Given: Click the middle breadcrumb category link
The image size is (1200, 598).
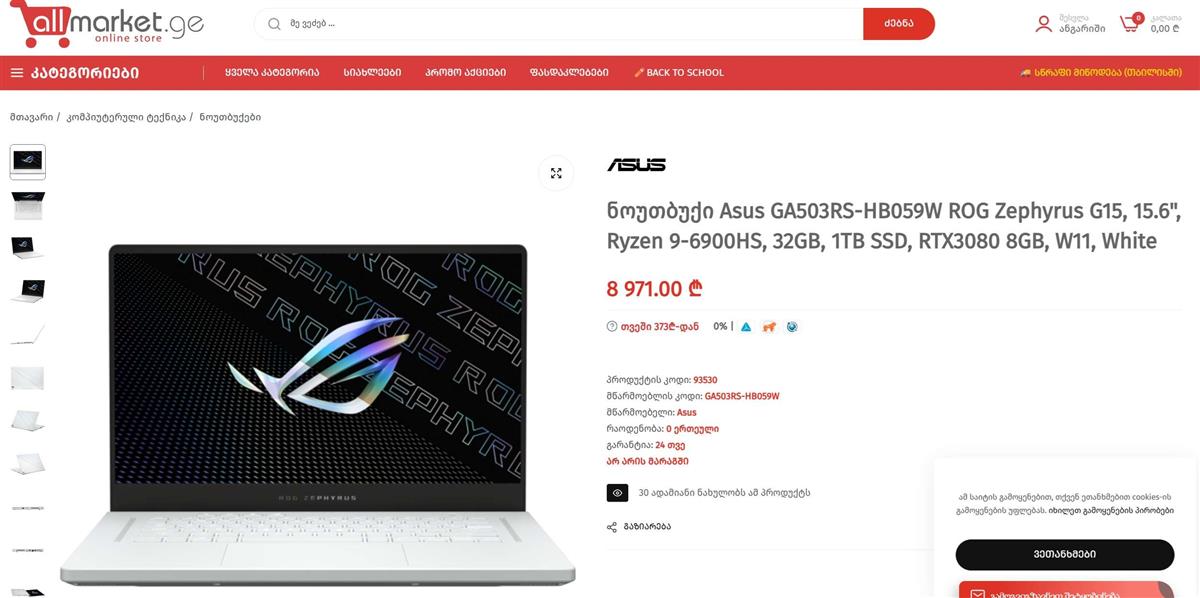Looking at the screenshot, I should click(x=126, y=117).
